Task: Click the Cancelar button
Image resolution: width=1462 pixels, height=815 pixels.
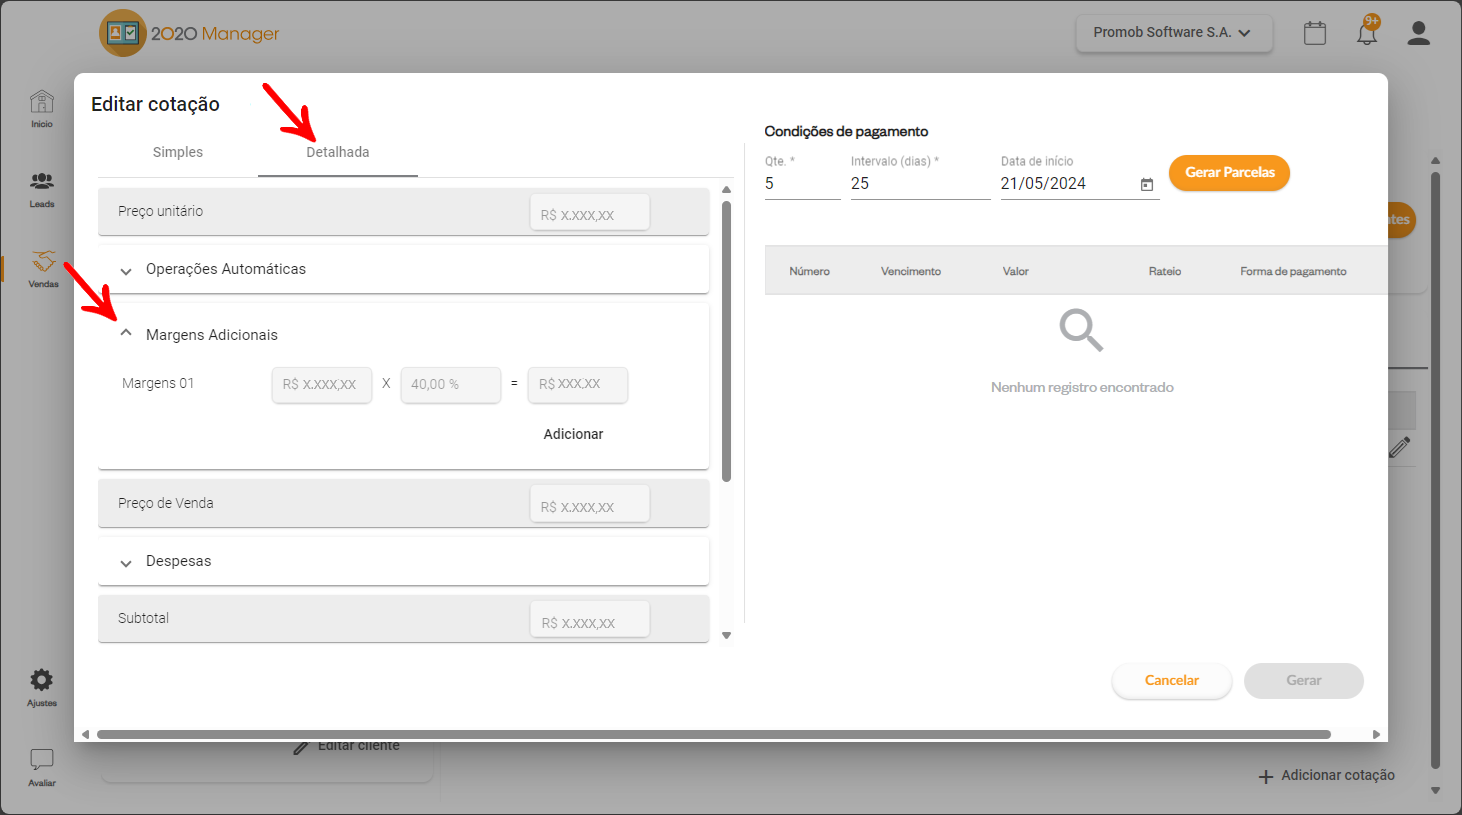Action: click(1172, 681)
